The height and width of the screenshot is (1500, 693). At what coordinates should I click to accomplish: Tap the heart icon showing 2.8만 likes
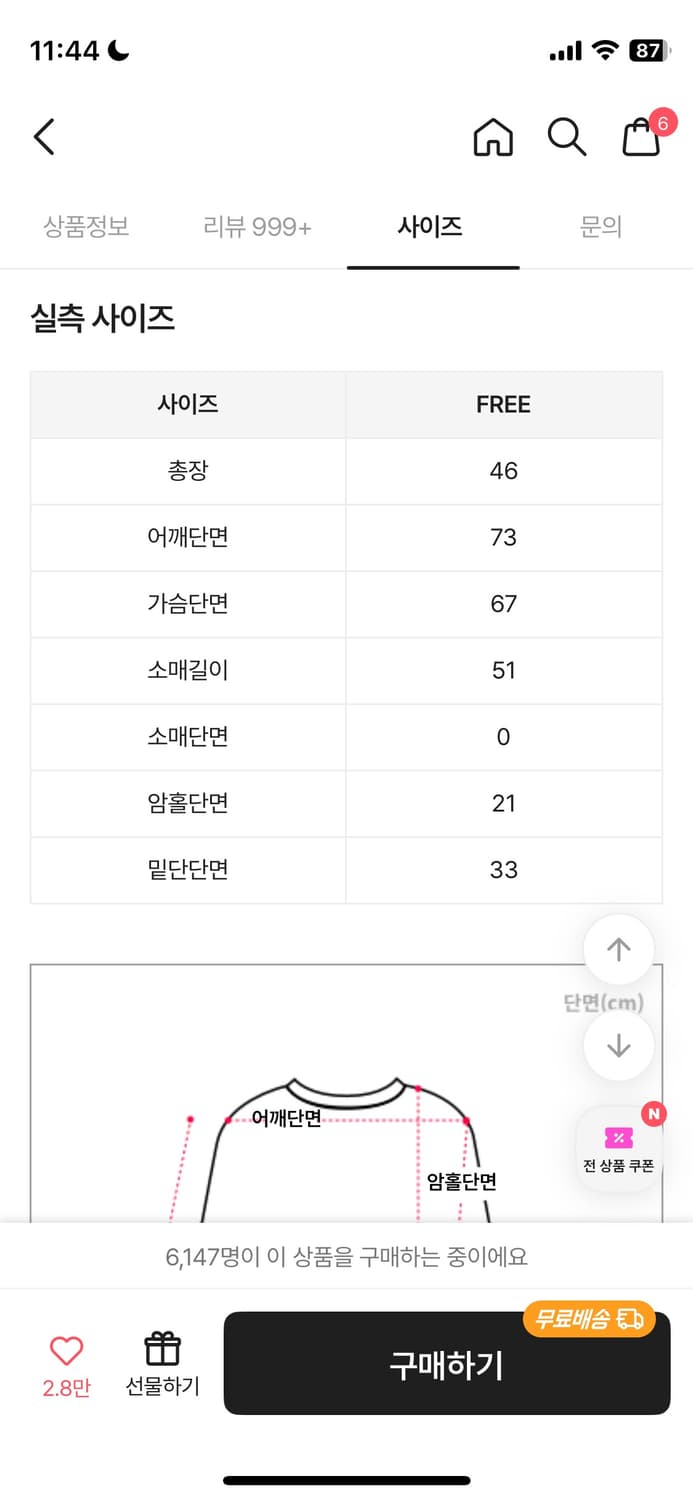click(65, 1348)
